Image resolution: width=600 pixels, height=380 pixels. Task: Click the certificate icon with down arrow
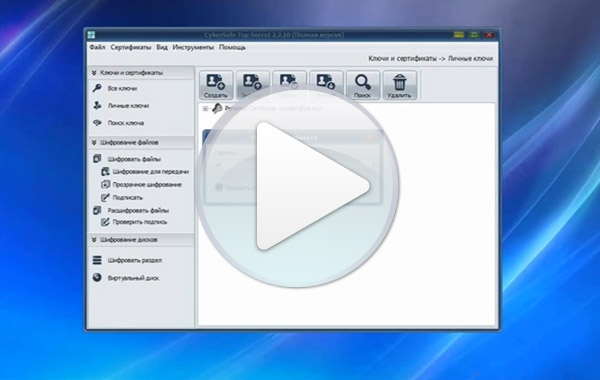pyautogui.click(x=326, y=85)
